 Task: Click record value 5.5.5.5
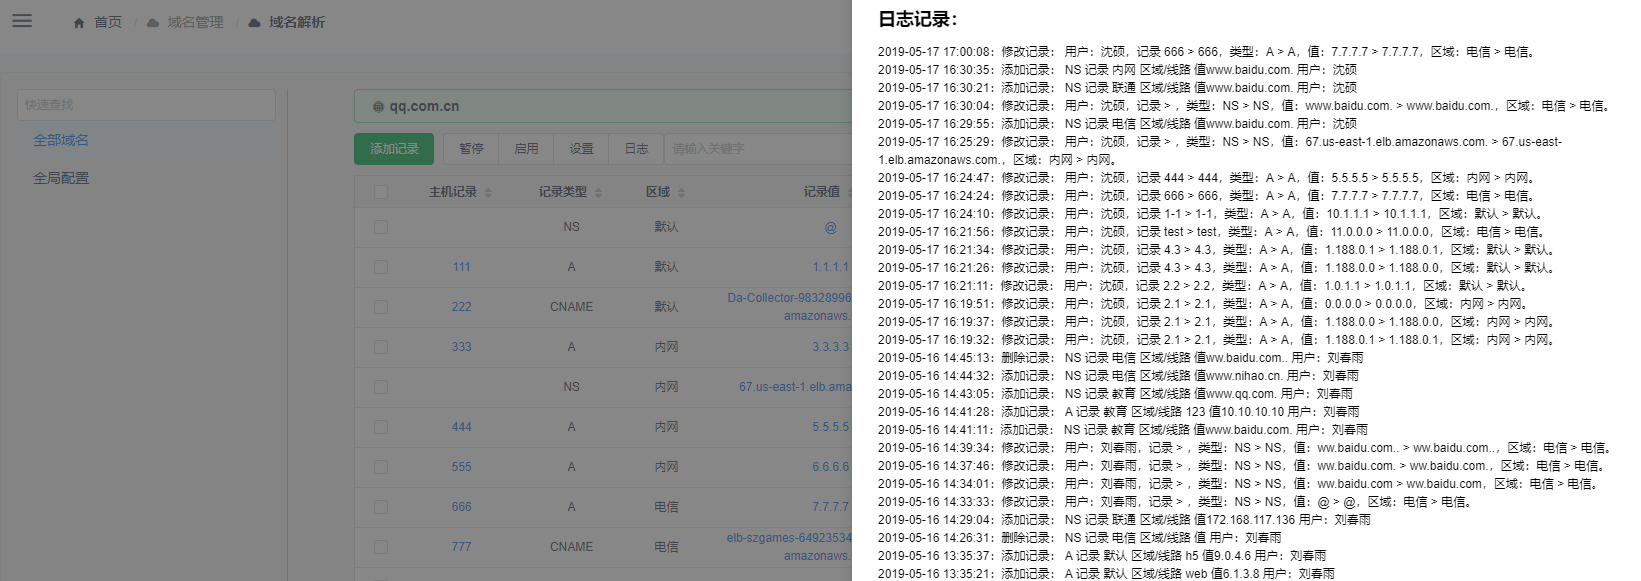pos(831,427)
